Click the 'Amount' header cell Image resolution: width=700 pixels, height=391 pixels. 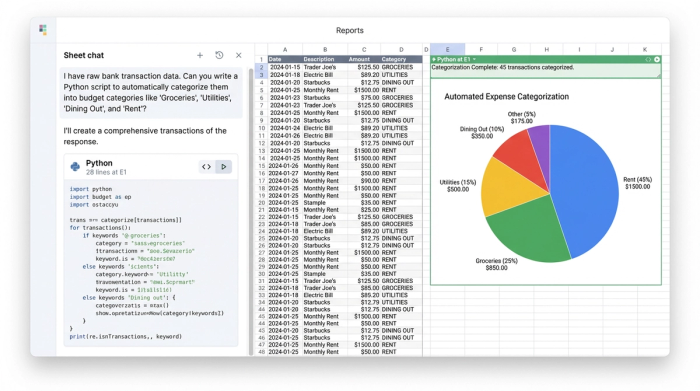tap(364, 59)
